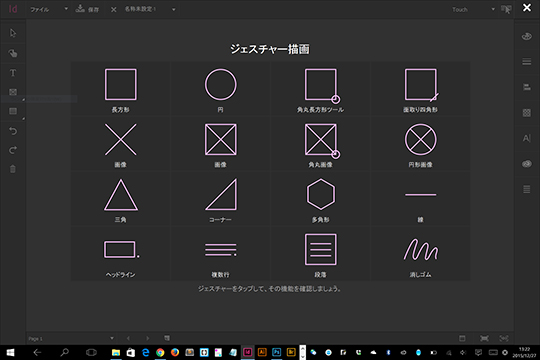This screenshot has height=360, width=540.
Task: Tap the 角丸画像 gesture
Action: [321, 144]
